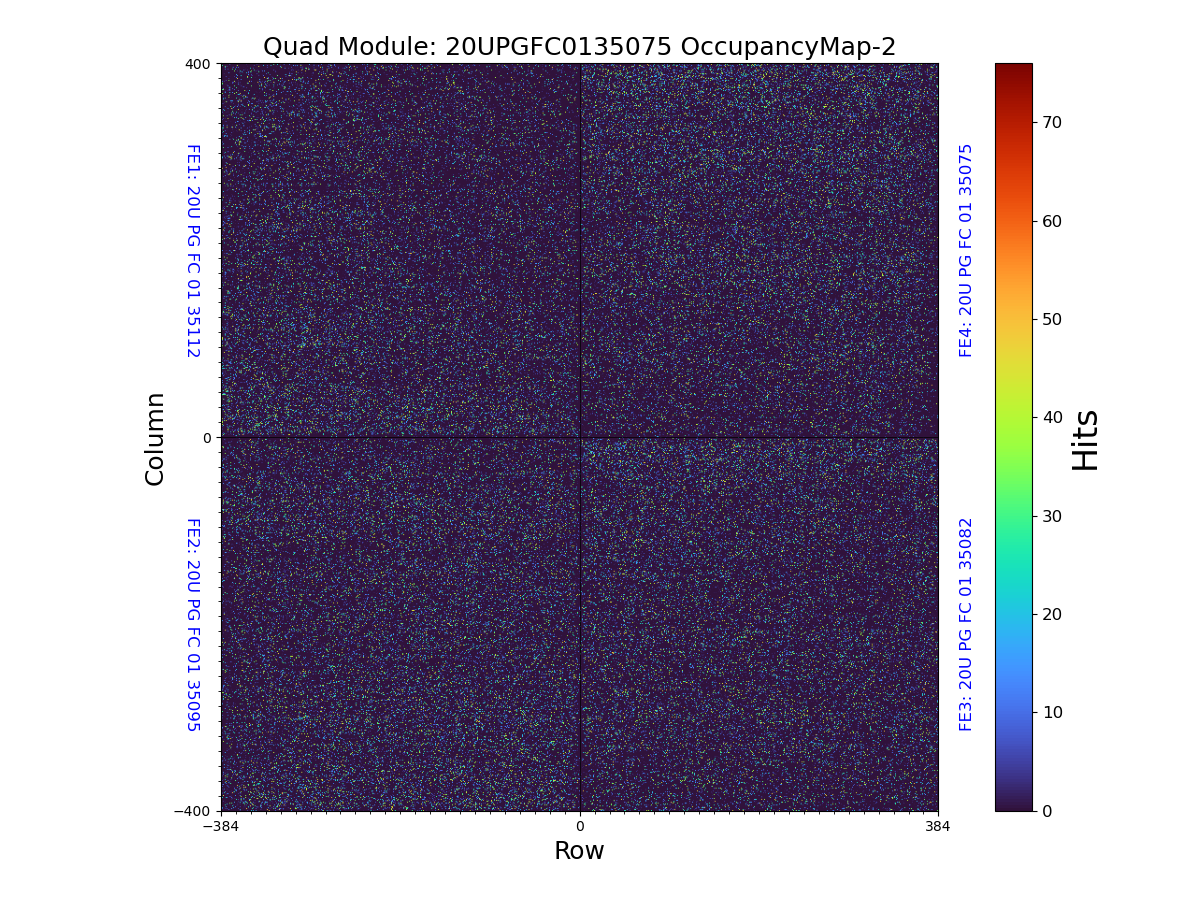Click the y-axis tick label '400'
The image size is (1200, 900).
pyautogui.click(x=199, y=64)
